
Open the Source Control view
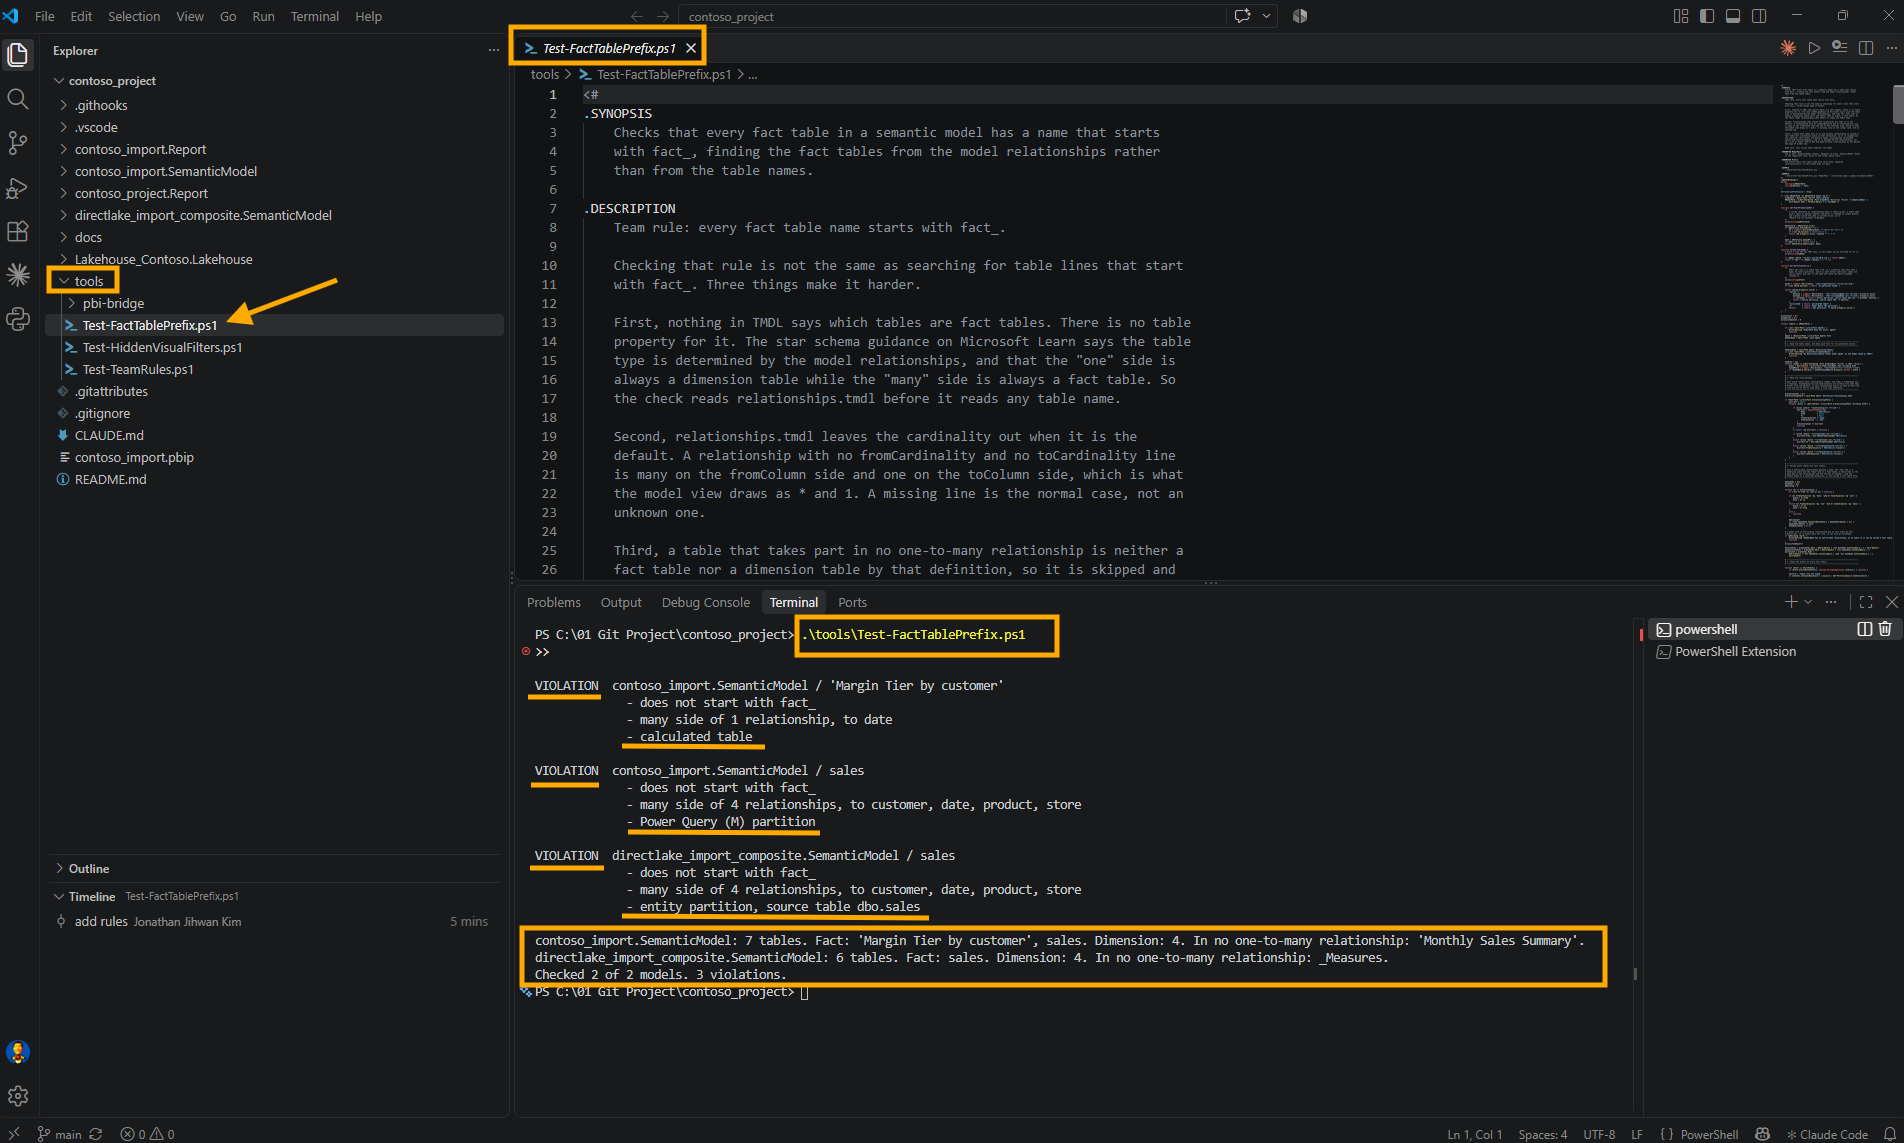18,143
